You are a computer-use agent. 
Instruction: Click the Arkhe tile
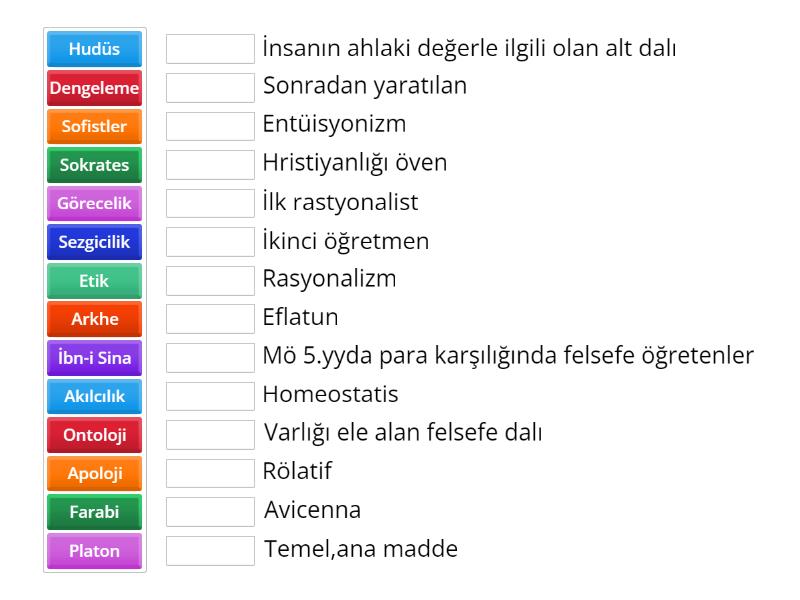94,318
